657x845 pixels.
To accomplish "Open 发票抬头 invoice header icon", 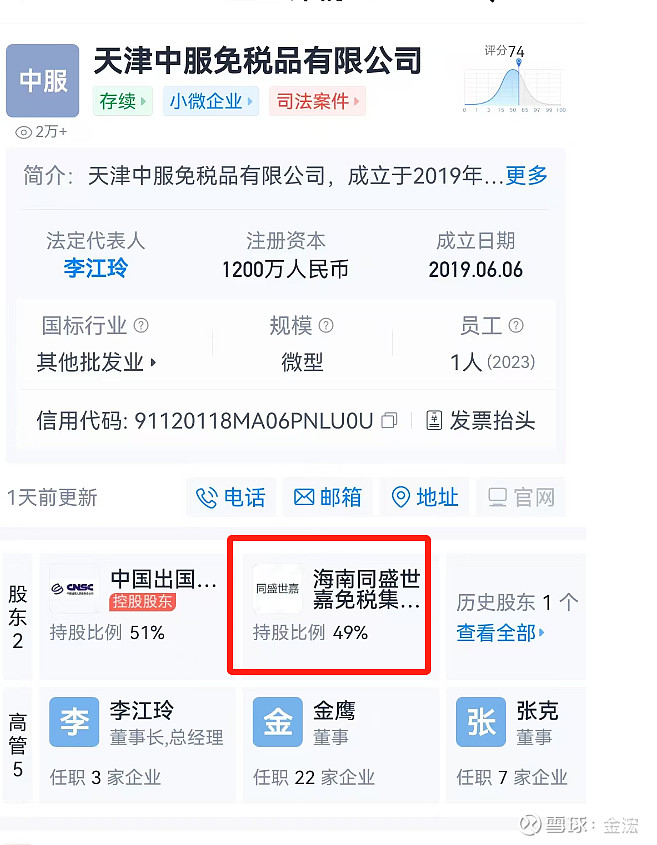I will [x=434, y=420].
